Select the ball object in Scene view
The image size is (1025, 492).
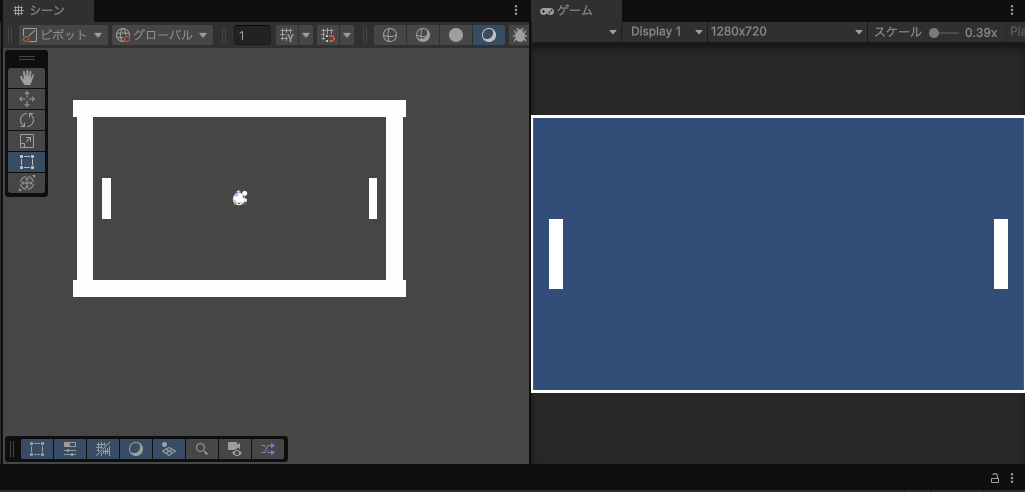[x=241, y=197]
